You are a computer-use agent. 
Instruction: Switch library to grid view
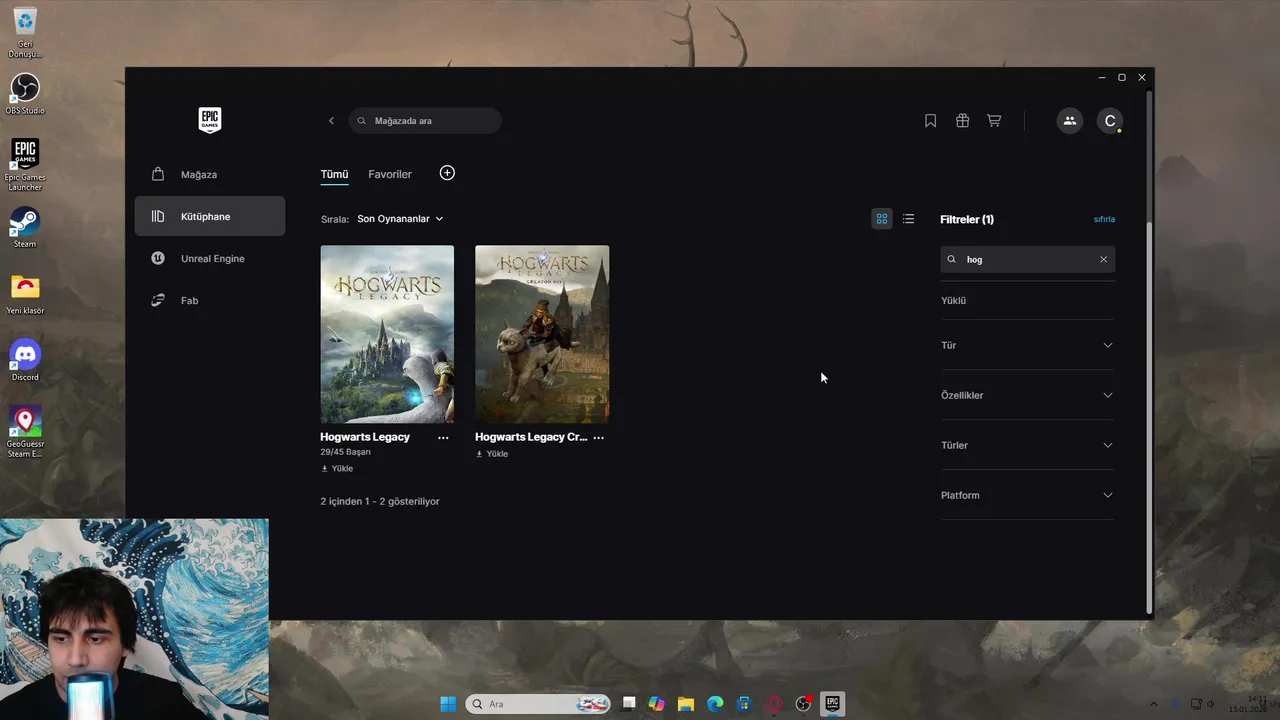coord(882,219)
